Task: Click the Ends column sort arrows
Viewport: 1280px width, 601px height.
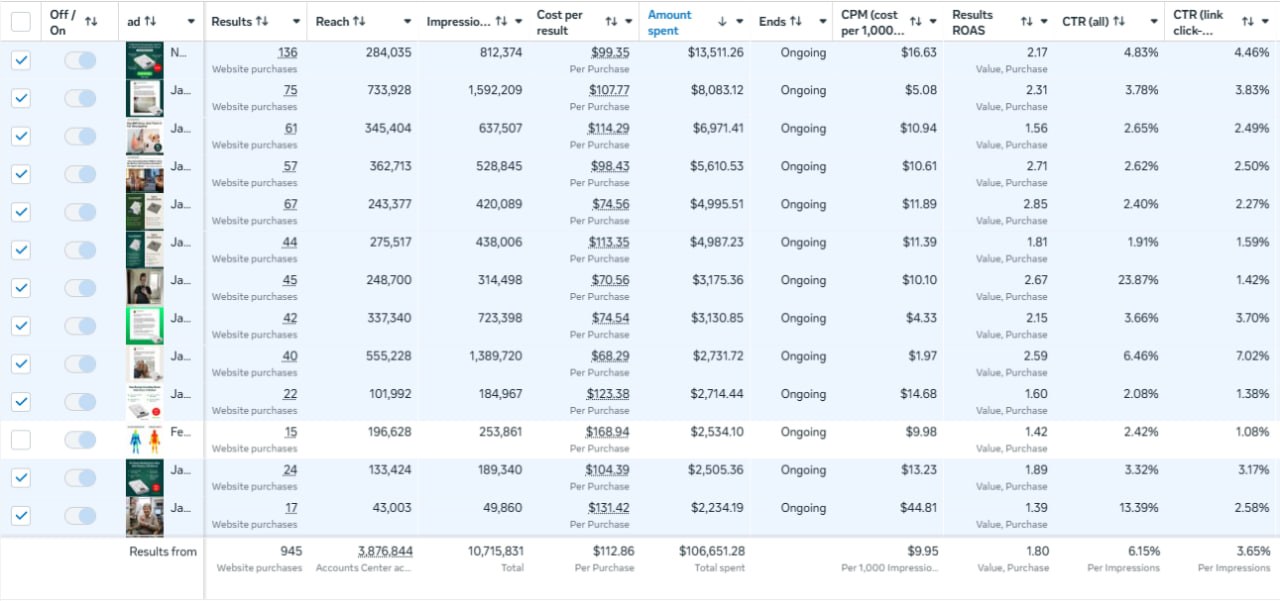Action: point(796,21)
